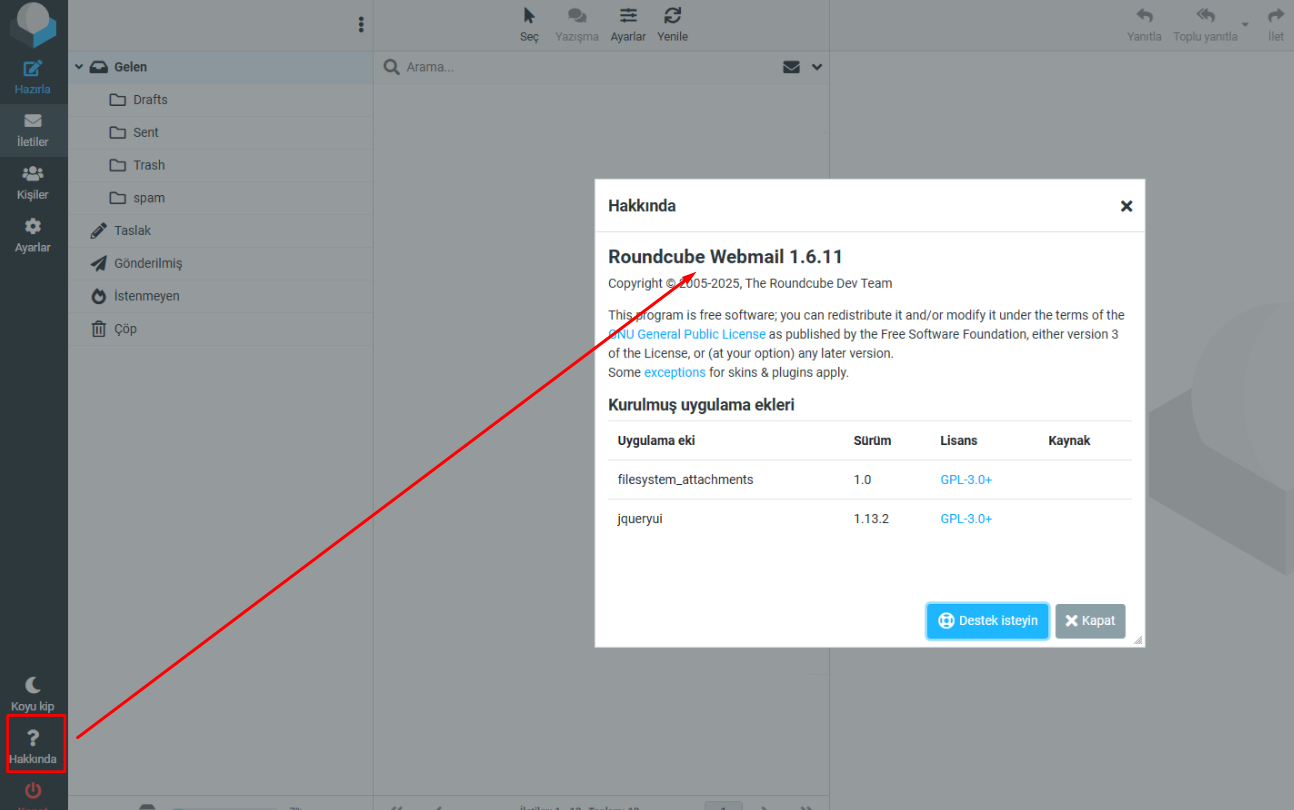Screen dimensions: 1294x810
Task: Click the Seç selection tool
Action: 529,25
